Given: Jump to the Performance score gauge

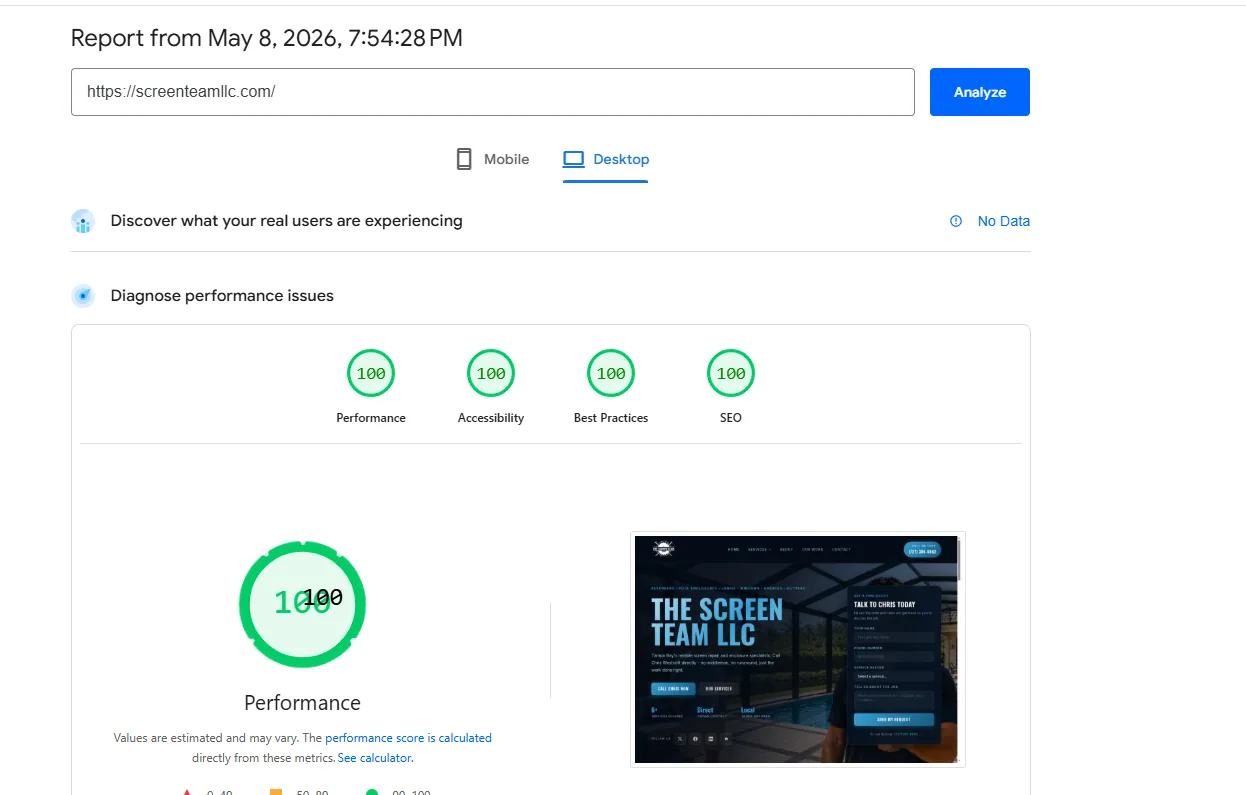Looking at the screenshot, I should (x=371, y=374).
